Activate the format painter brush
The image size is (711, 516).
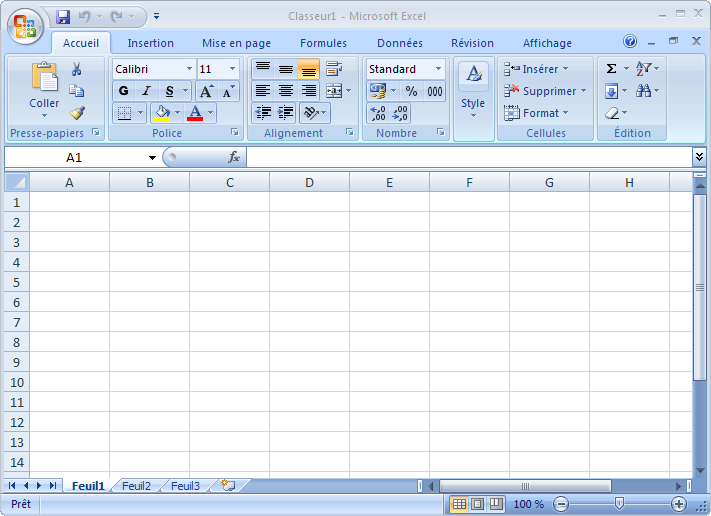77,112
